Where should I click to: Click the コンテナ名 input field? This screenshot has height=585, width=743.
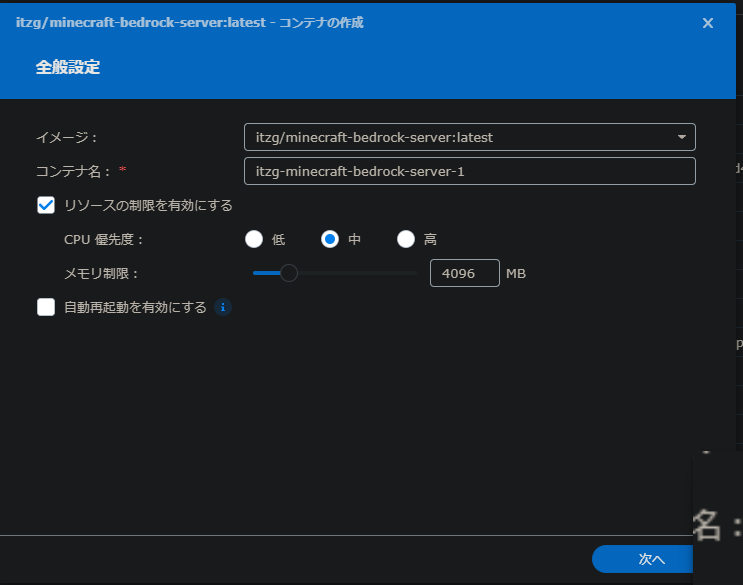pos(470,171)
